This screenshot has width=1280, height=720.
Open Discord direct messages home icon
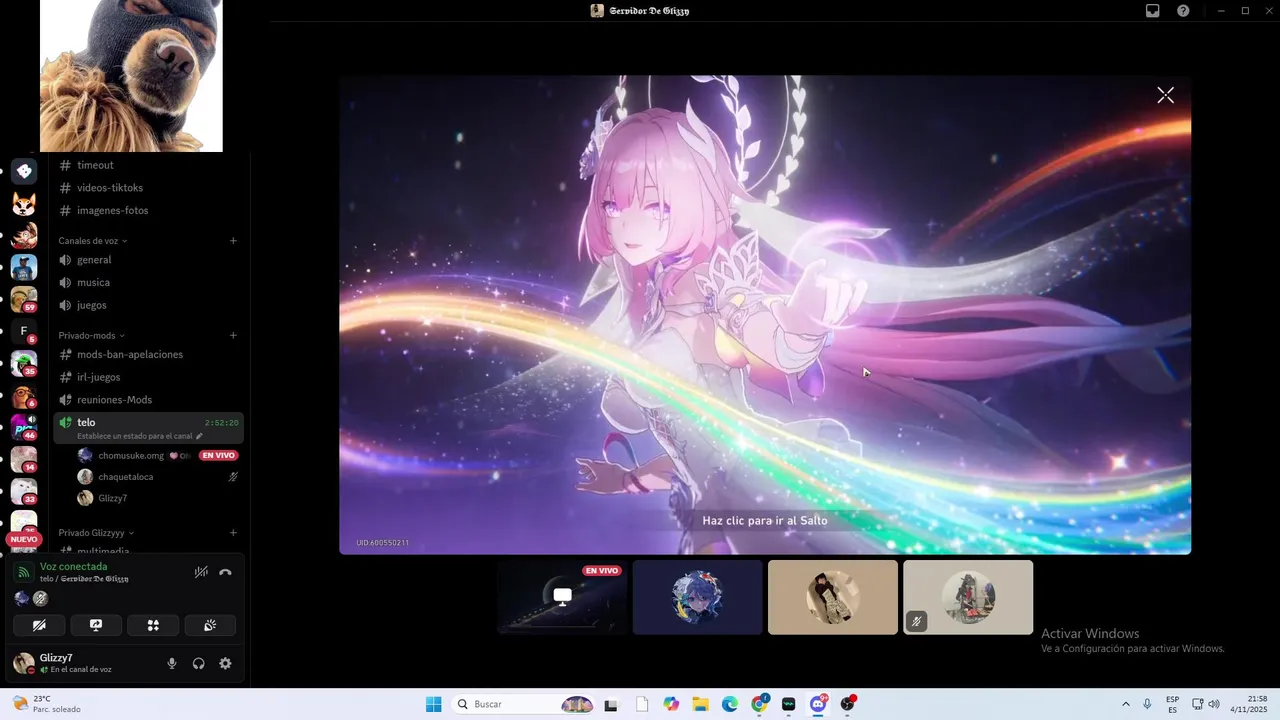(24, 171)
